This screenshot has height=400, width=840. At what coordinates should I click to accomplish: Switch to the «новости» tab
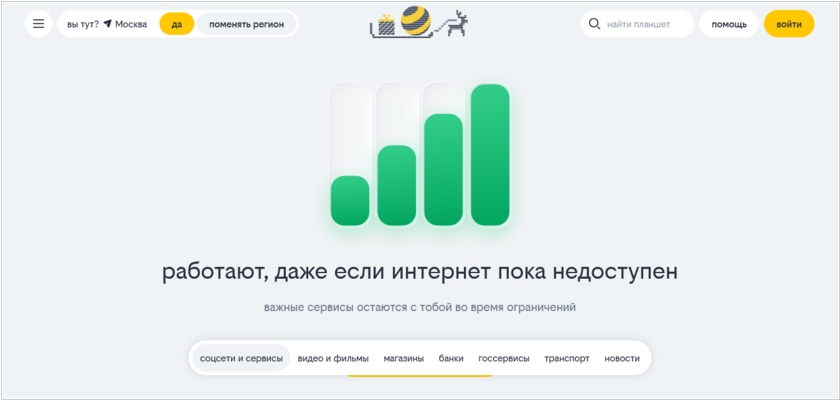click(x=622, y=358)
